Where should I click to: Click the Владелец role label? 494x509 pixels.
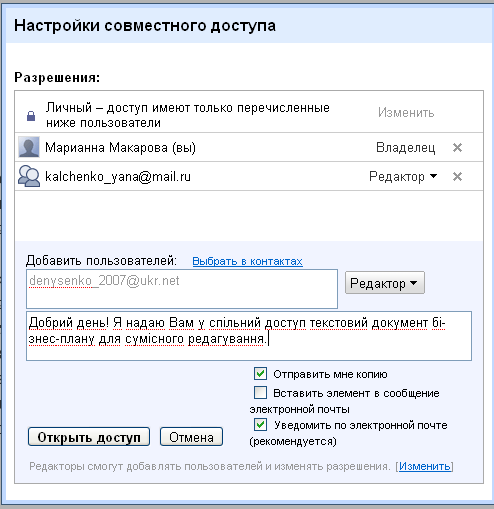pos(406,147)
